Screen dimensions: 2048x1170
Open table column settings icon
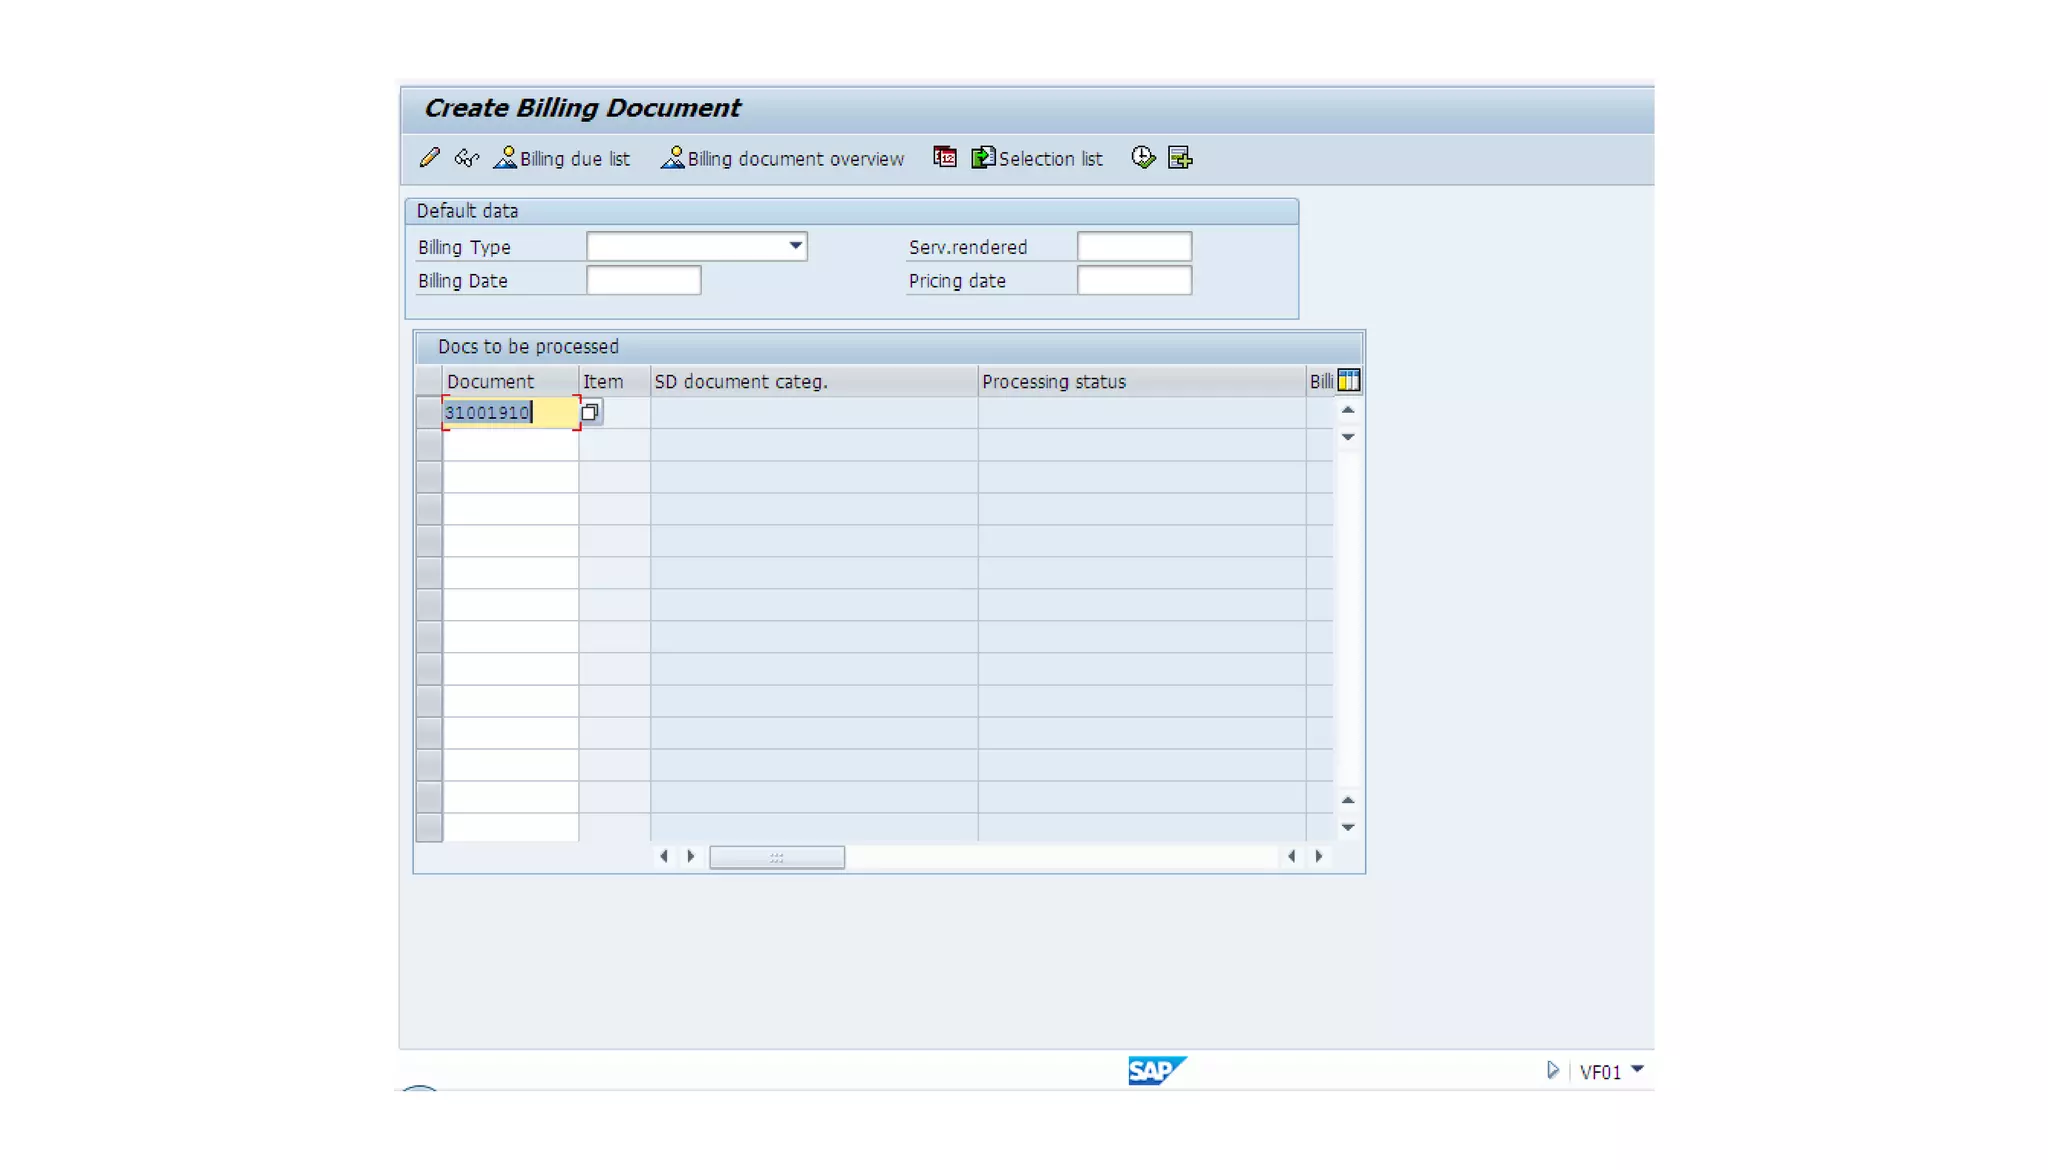(x=1348, y=380)
